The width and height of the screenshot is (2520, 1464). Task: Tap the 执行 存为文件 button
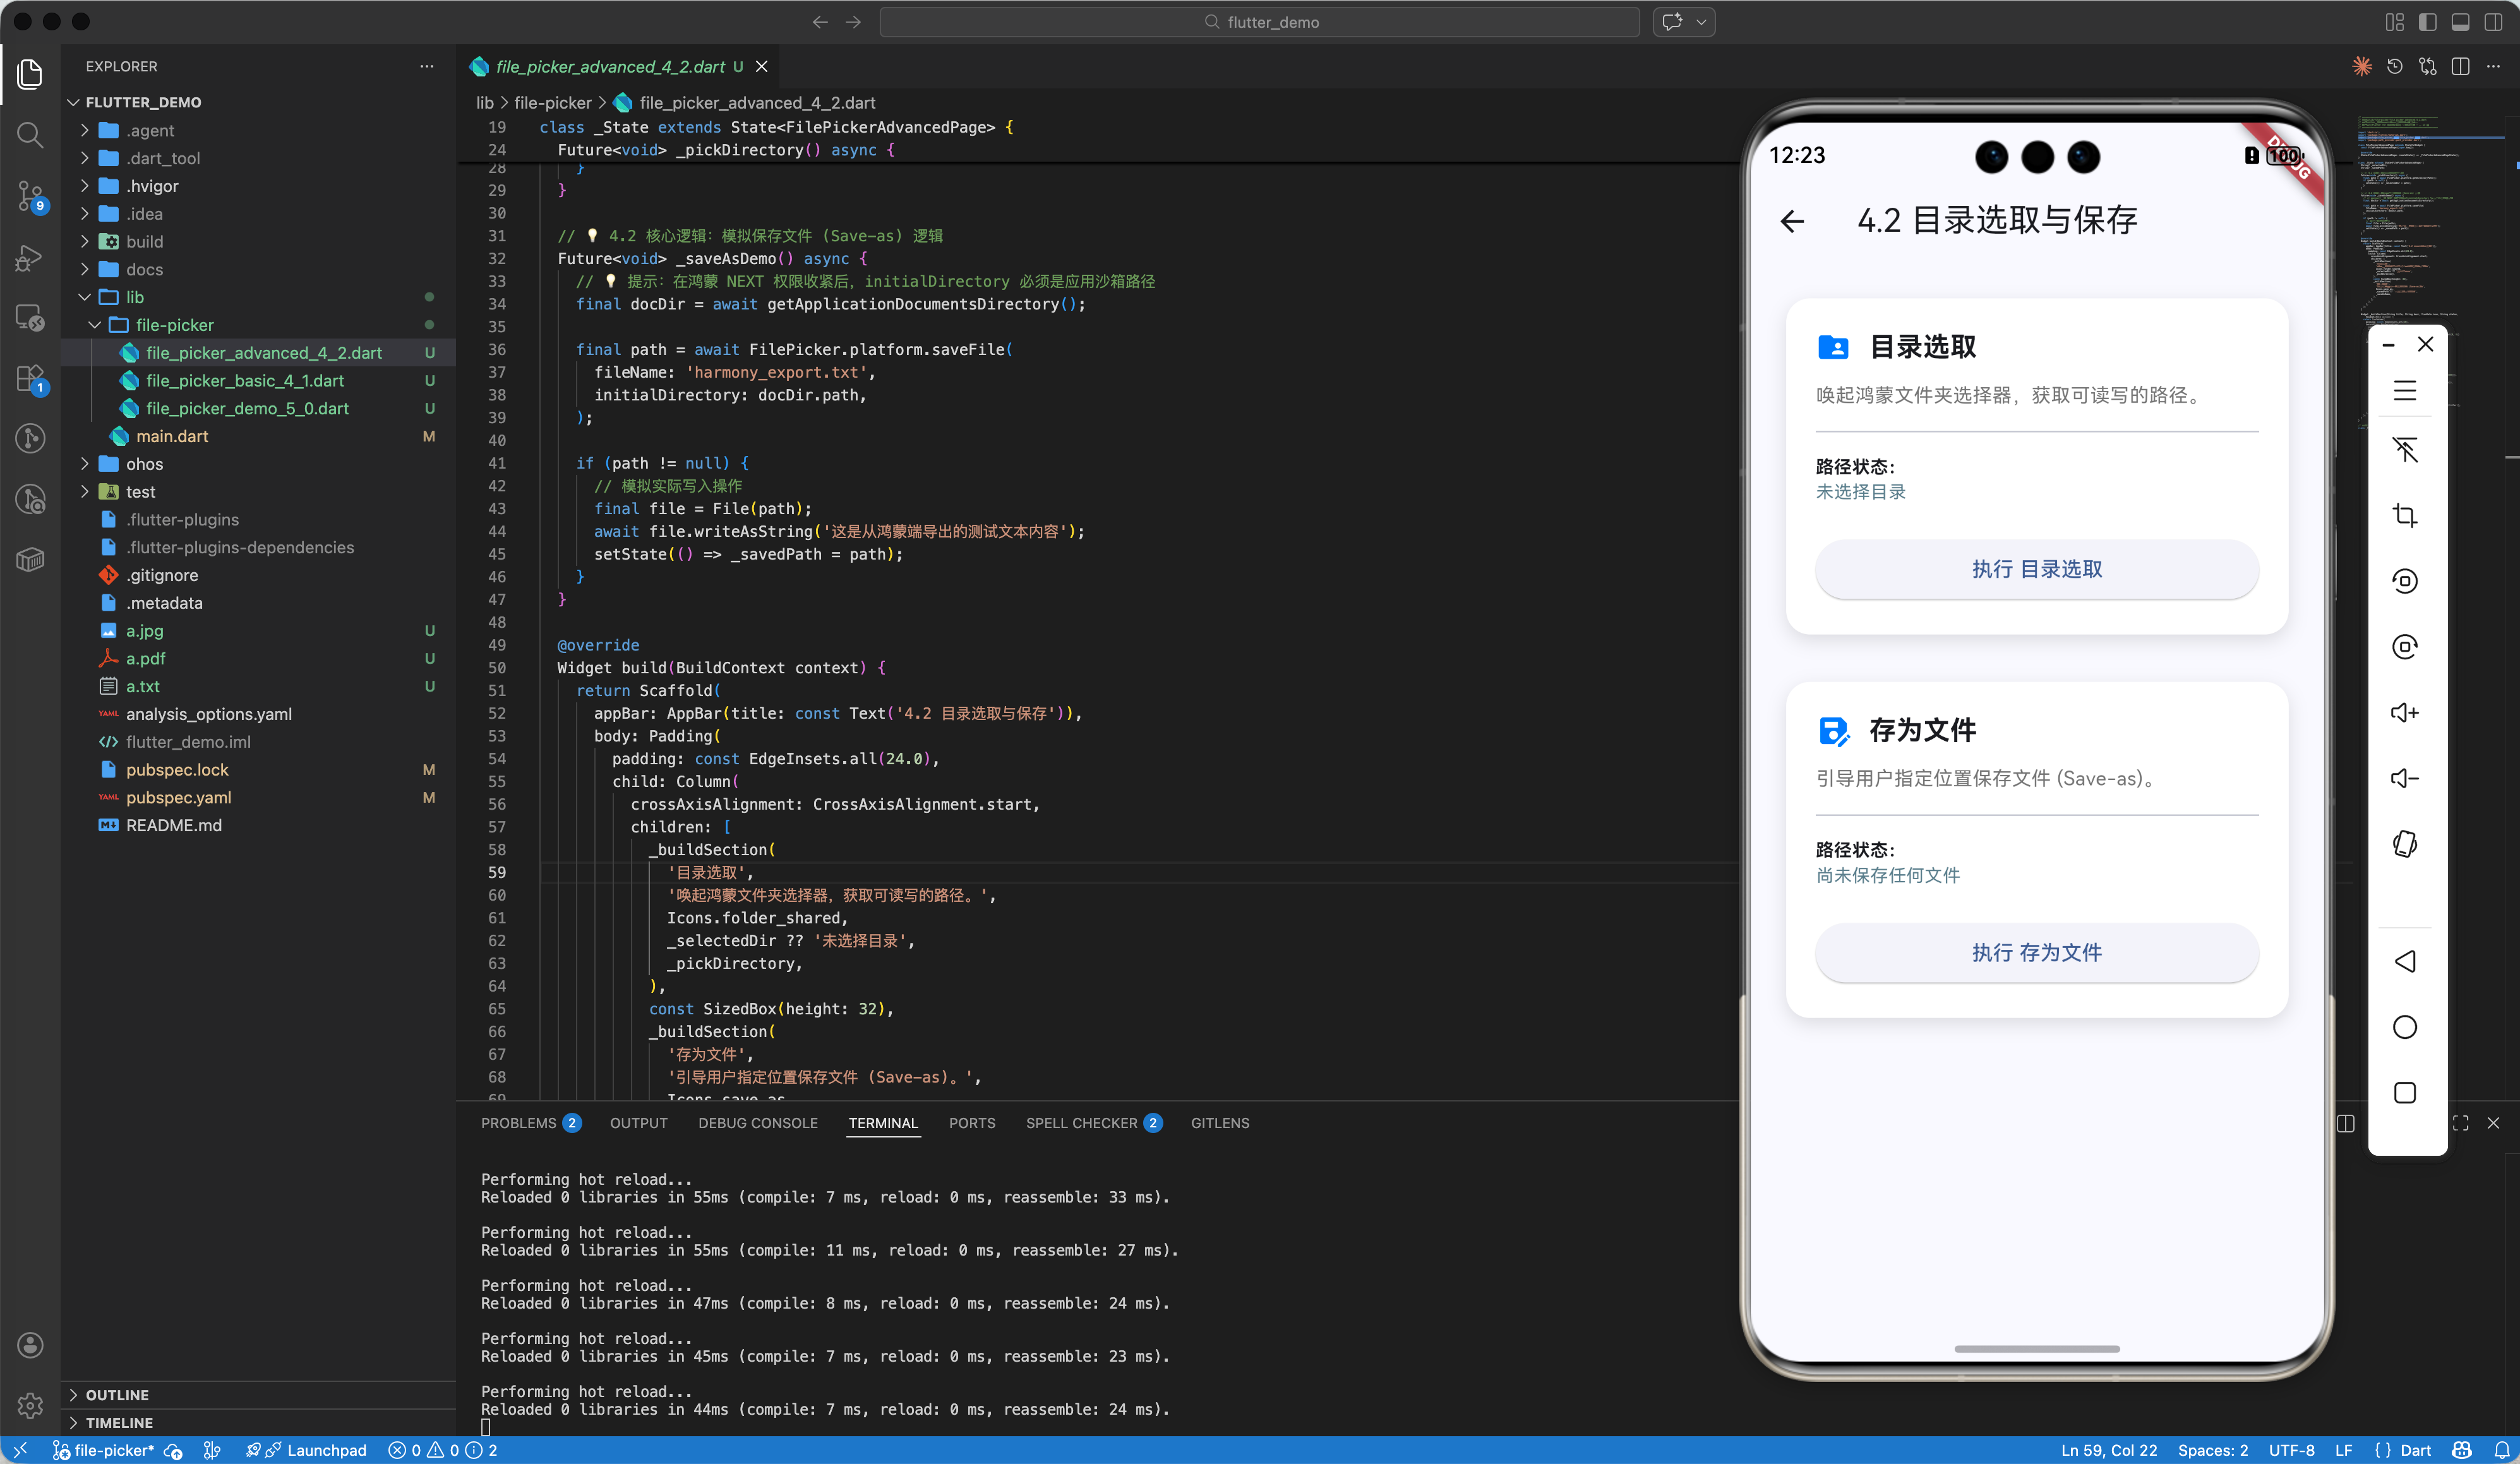point(2036,952)
